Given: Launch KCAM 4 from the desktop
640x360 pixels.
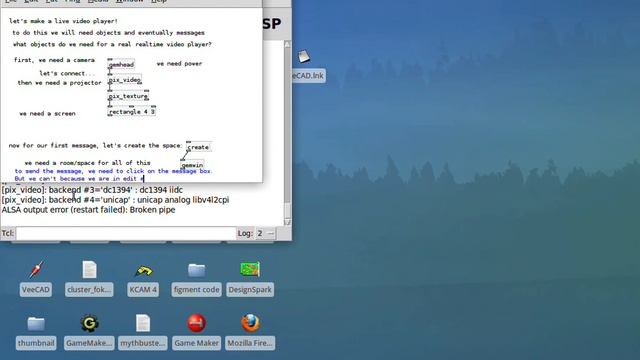Looking at the screenshot, I should [x=143, y=278].
